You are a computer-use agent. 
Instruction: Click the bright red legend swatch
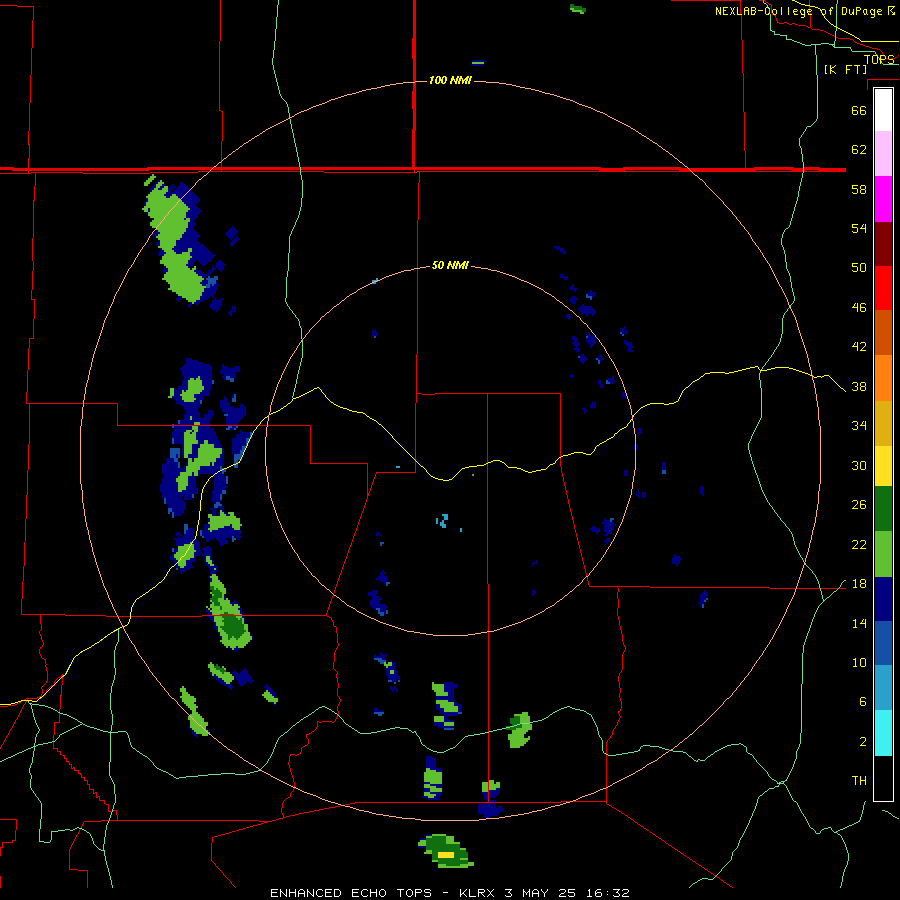(x=883, y=288)
